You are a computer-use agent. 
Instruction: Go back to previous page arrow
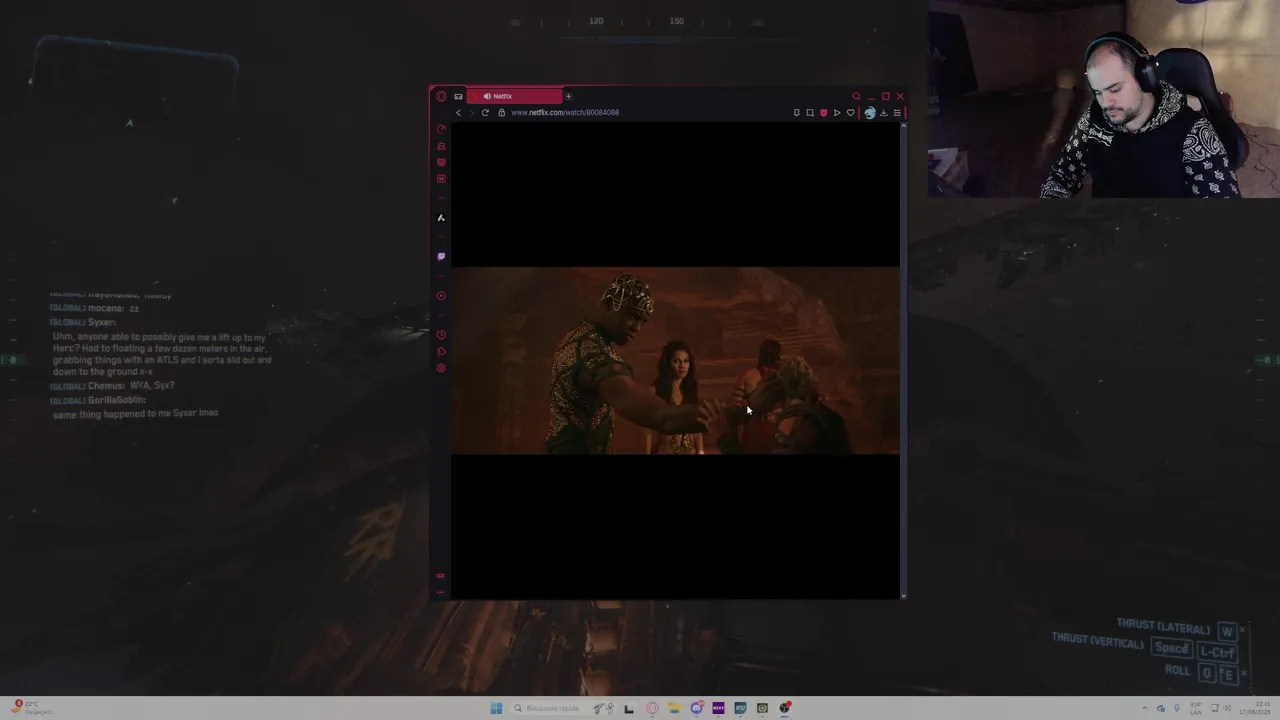point(458,112)
